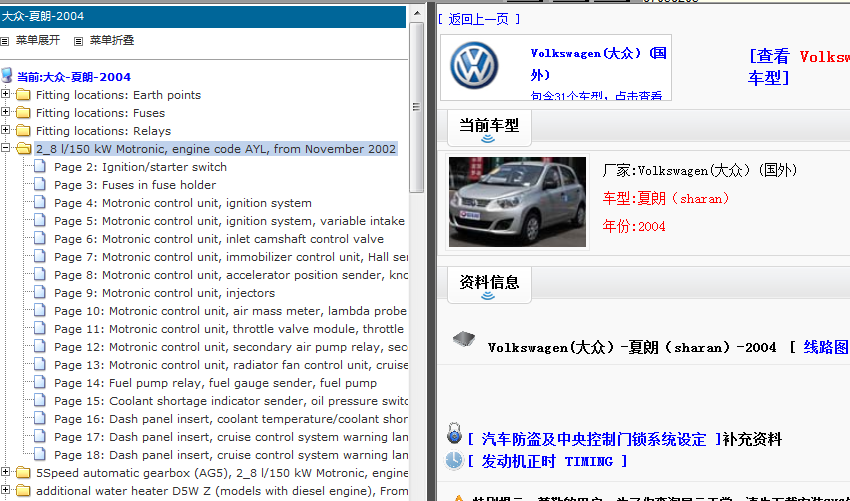
Task: Click the 车型:夏朗 (sharan) text
Action: coord(666,198)
